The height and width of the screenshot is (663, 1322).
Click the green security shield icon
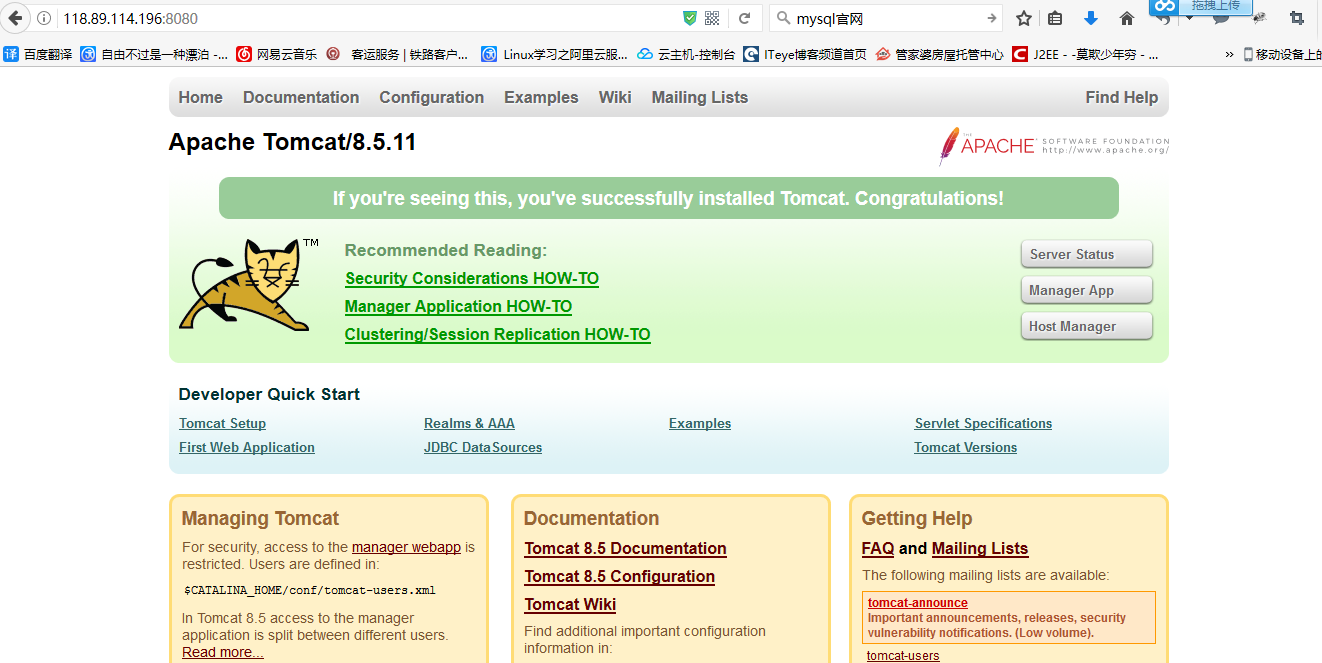690,18
